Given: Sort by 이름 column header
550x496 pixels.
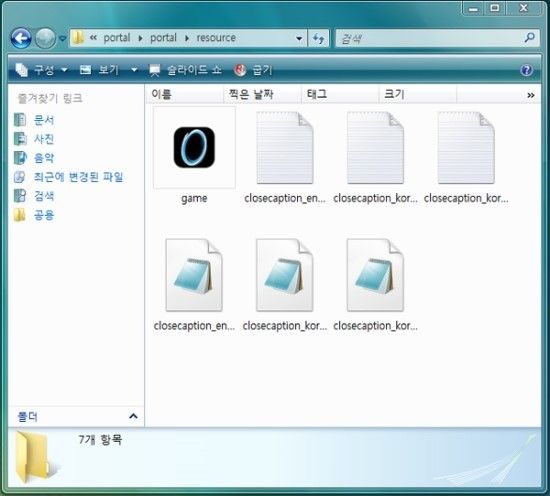Looking at the screenshot, I should pos(184,94).
